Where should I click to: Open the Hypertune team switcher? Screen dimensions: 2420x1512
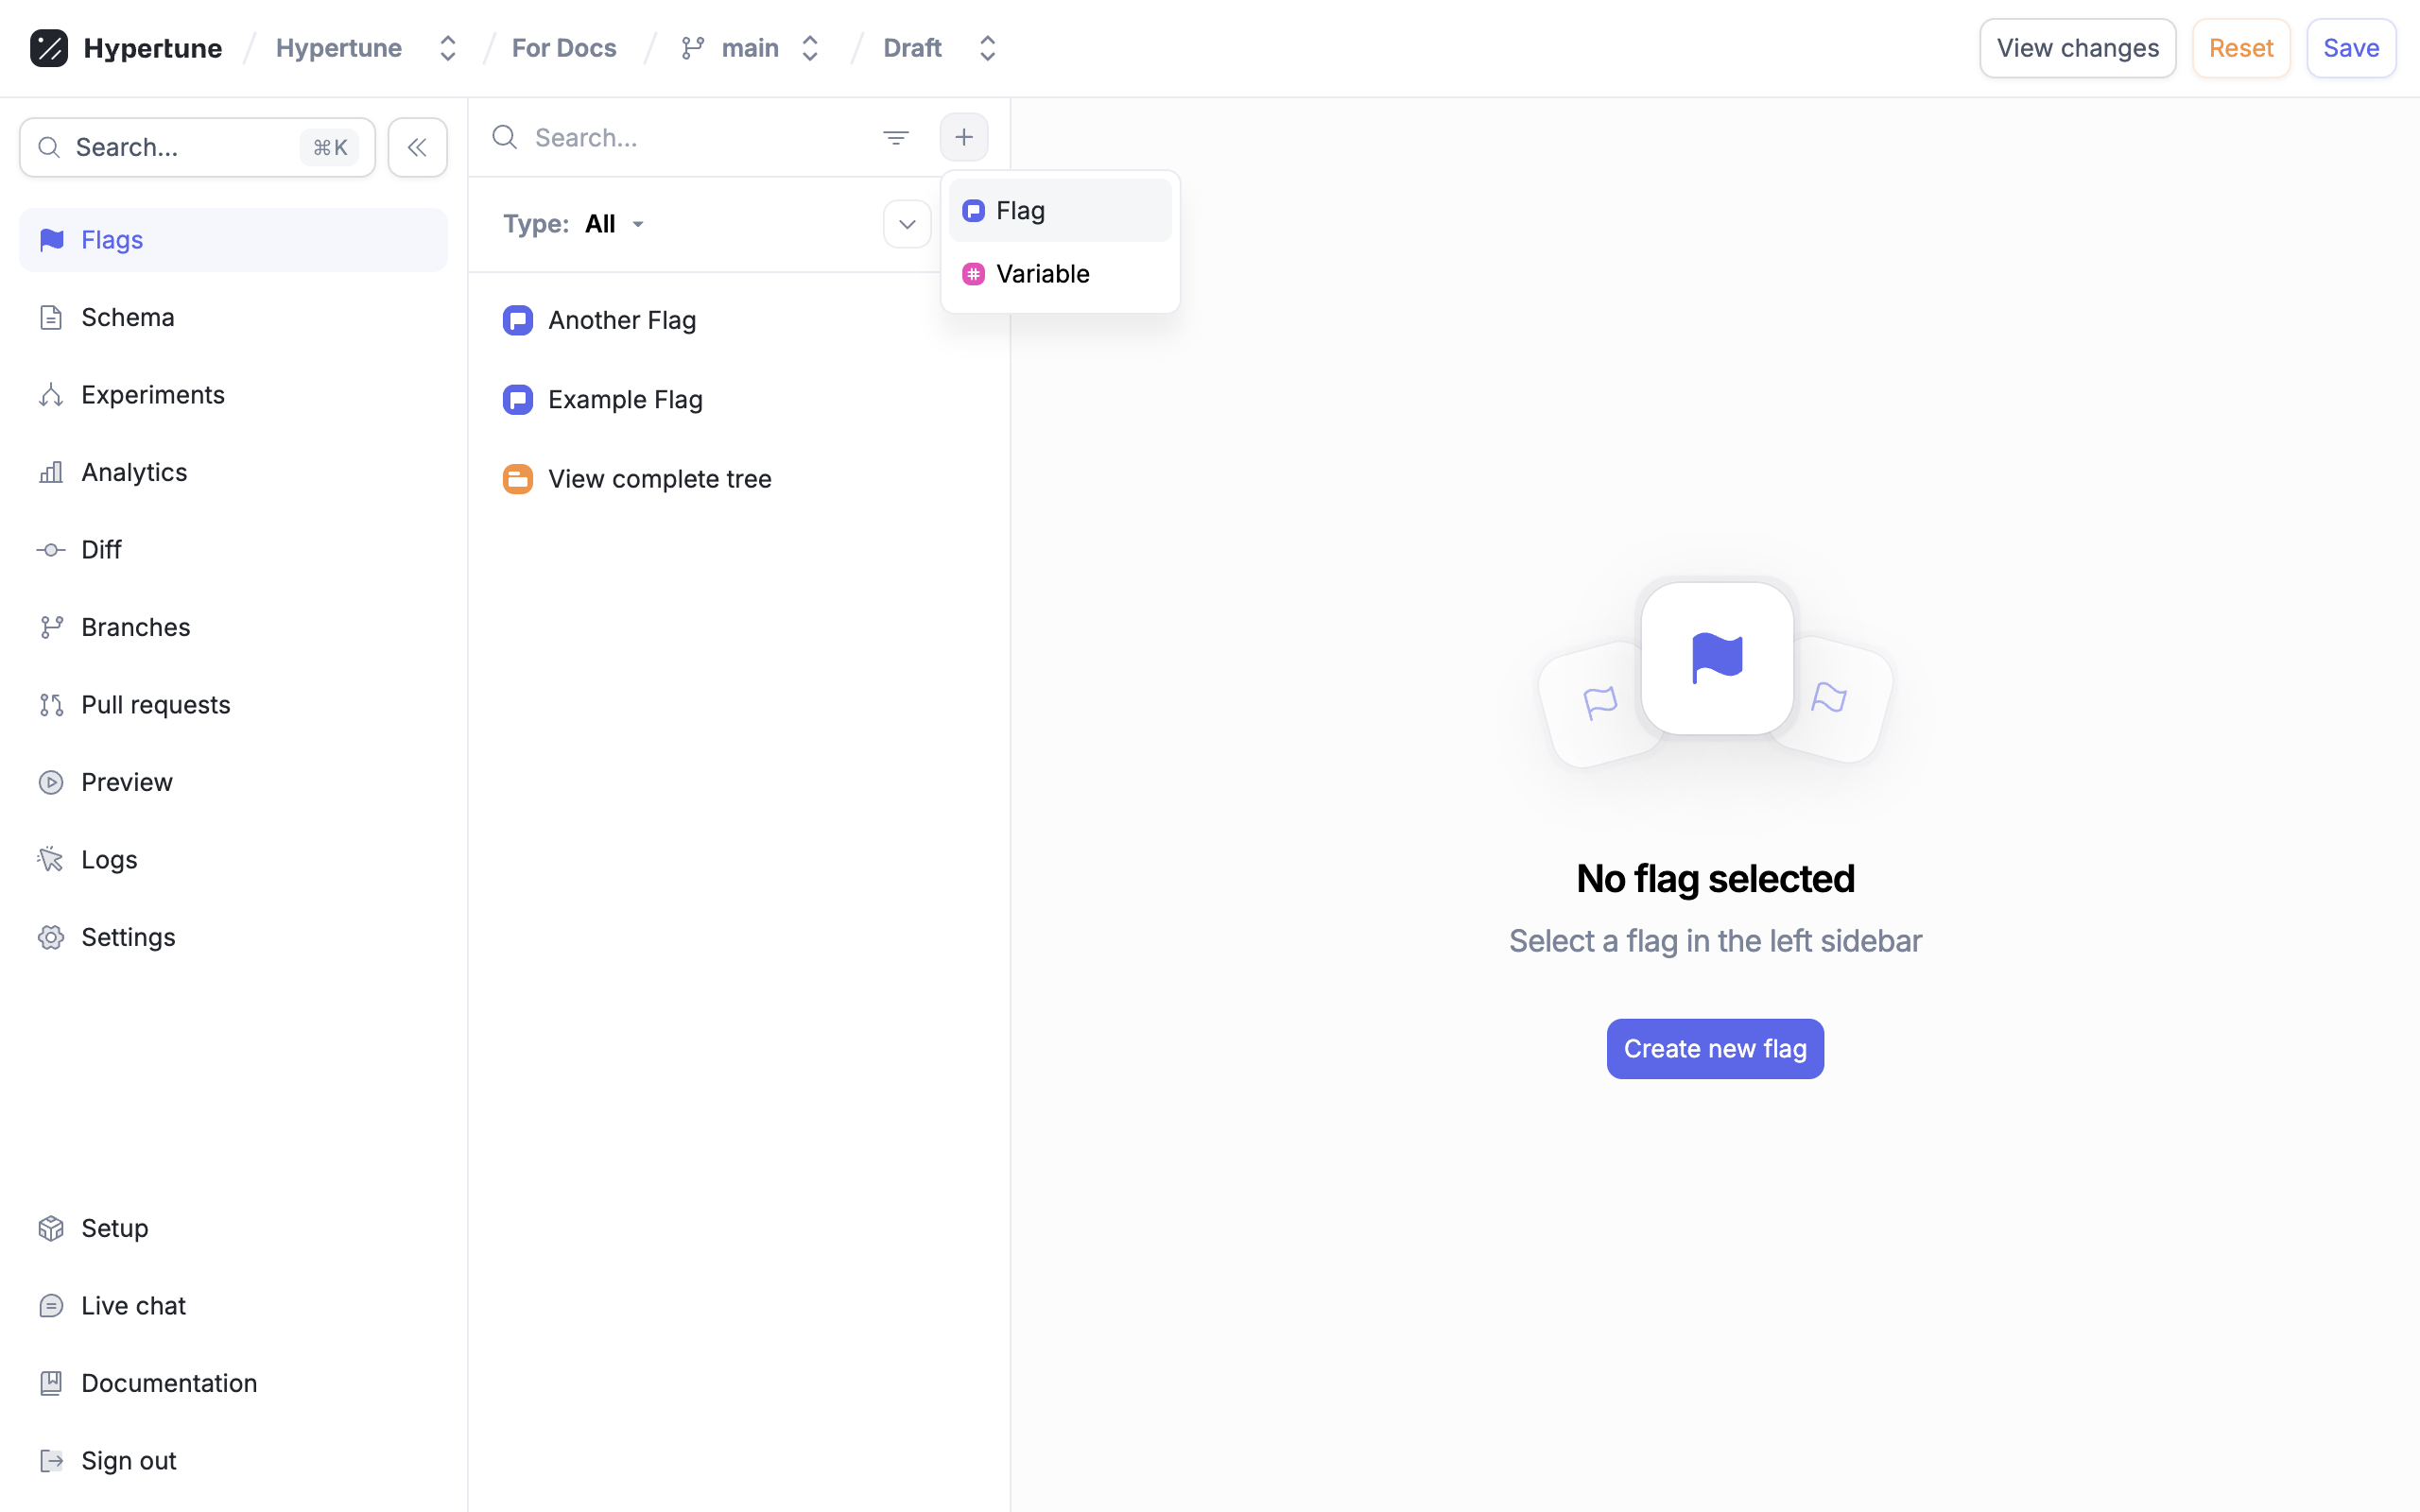(366, 48)
